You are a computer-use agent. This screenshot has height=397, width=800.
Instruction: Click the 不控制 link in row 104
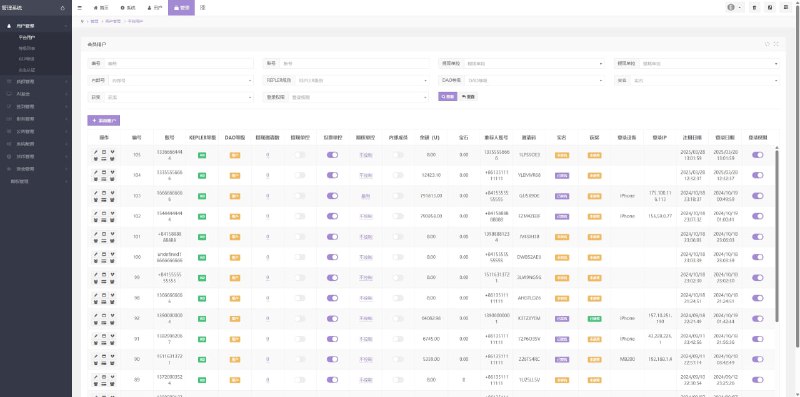(x=366, y=176)
